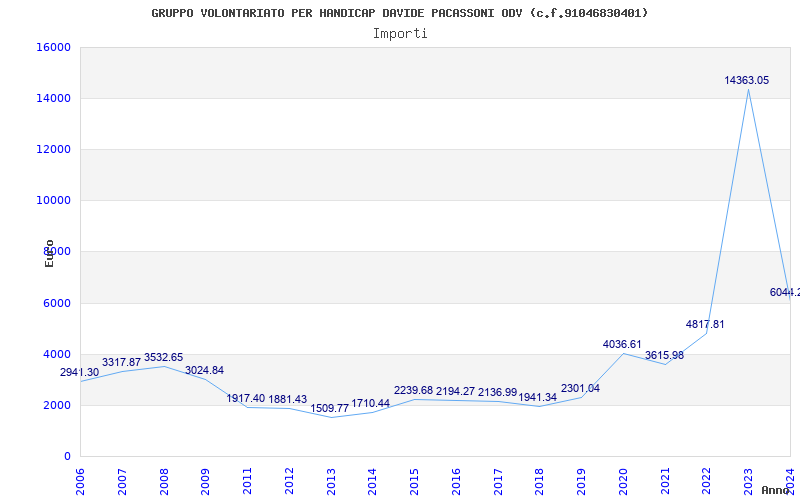
Task: Select the 1881.43 data label
Action: point(288,399)
